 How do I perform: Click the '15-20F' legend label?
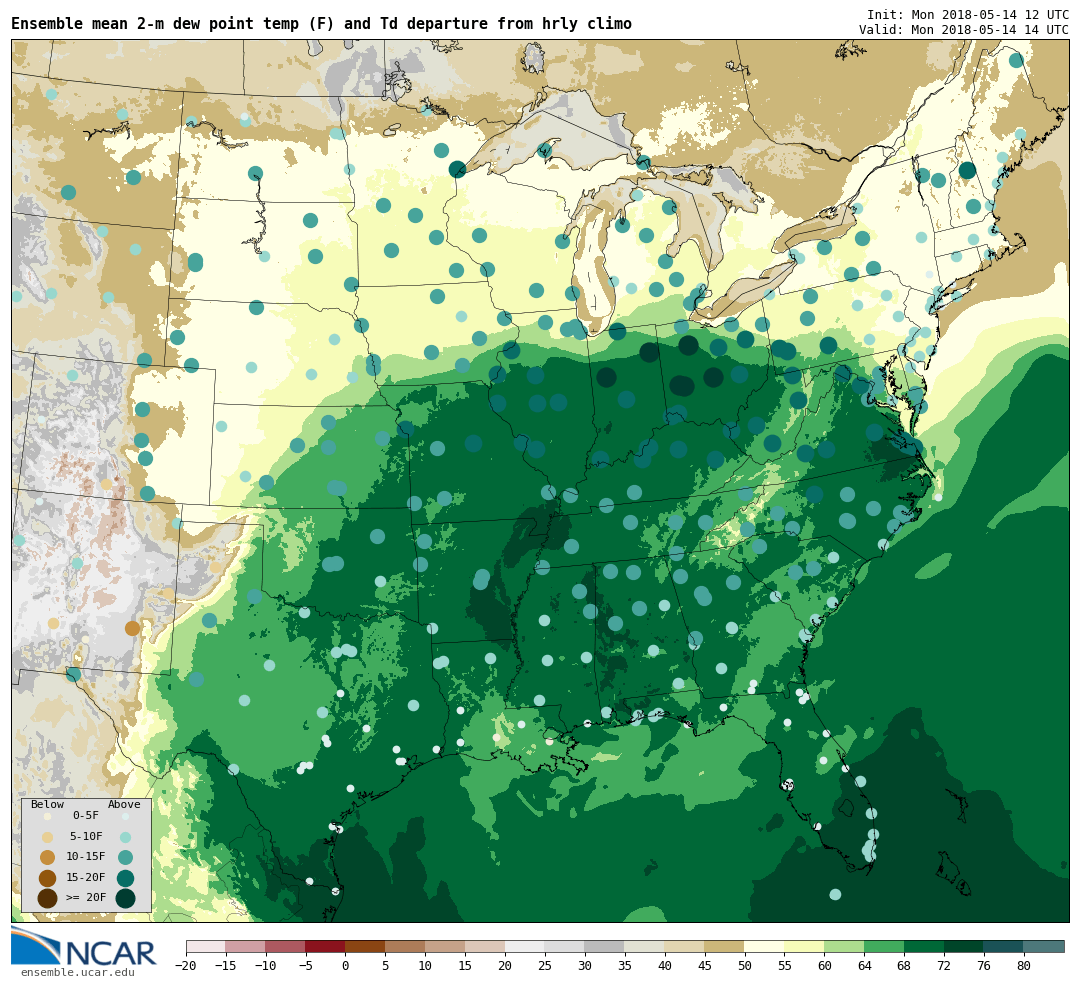(86, 878)
